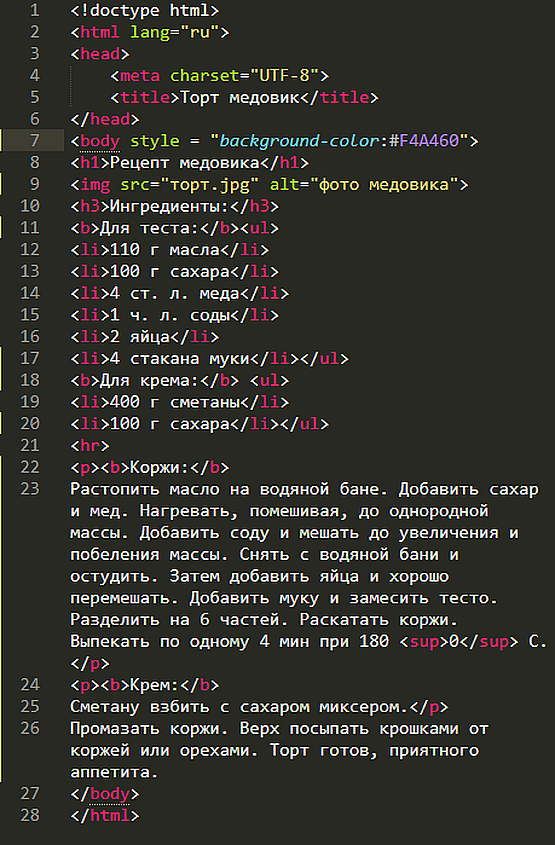The height and width of the screenshot is (845, 555).
Task: Click the title text Торт медовик
Action: tap(240, 98)
